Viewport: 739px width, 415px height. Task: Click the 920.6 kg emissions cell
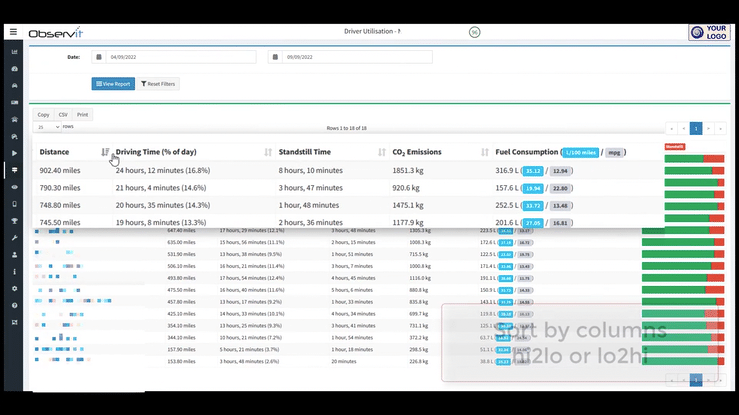[x=406, y=188]
